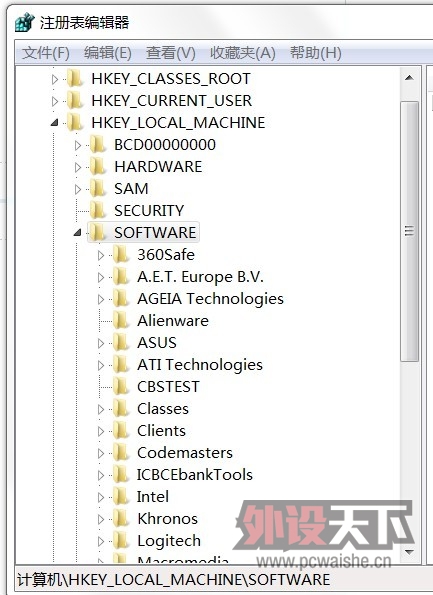
Task: Open the 收藏夹(A) favorites menu
Action: pyautogui.click(x=243, y=53)
